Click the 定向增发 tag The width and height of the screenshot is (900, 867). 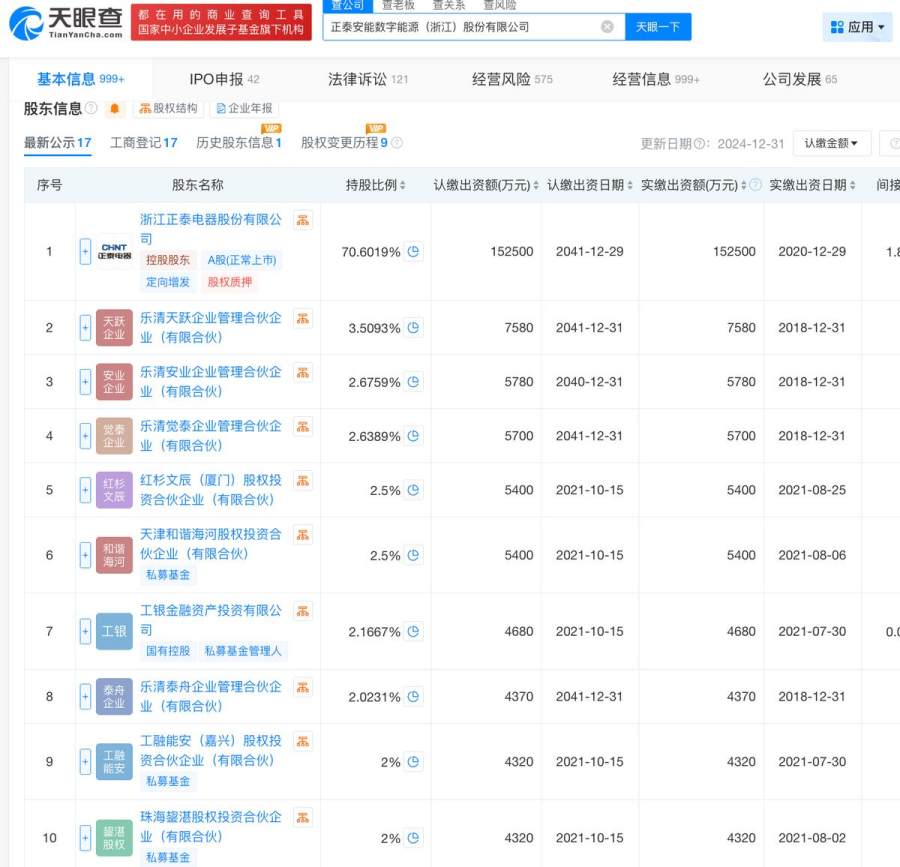(x=168, y=282)
